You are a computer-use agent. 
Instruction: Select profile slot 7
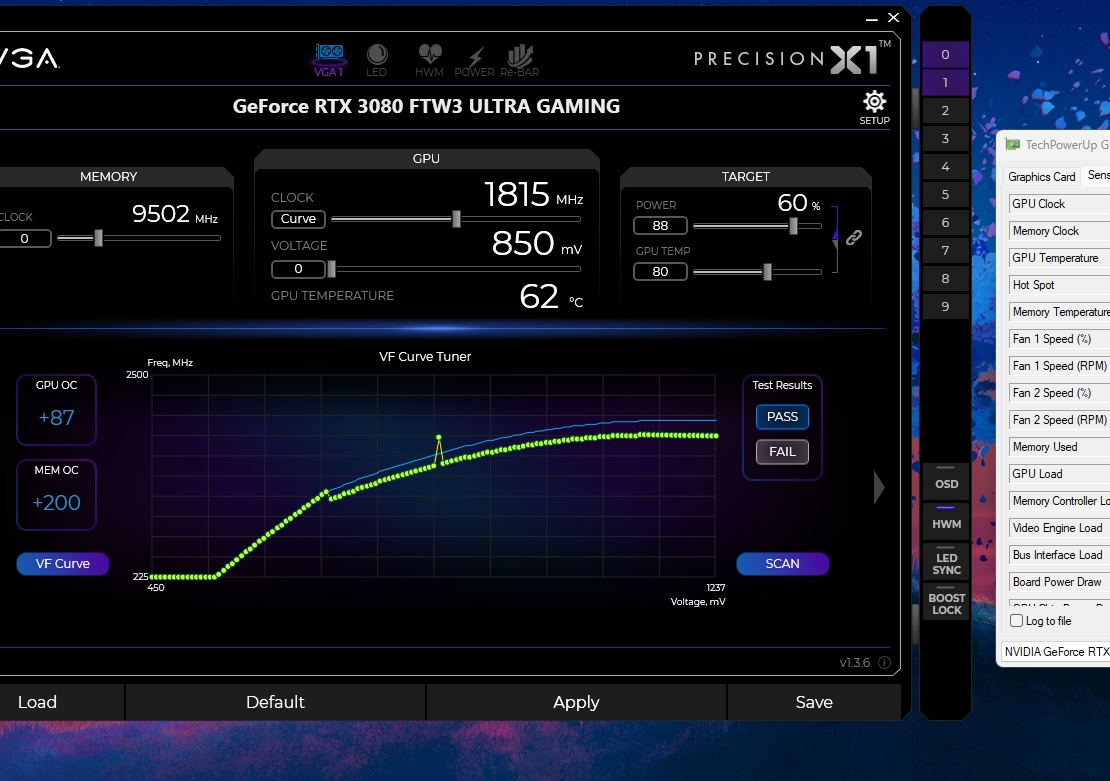click(945, 251)
